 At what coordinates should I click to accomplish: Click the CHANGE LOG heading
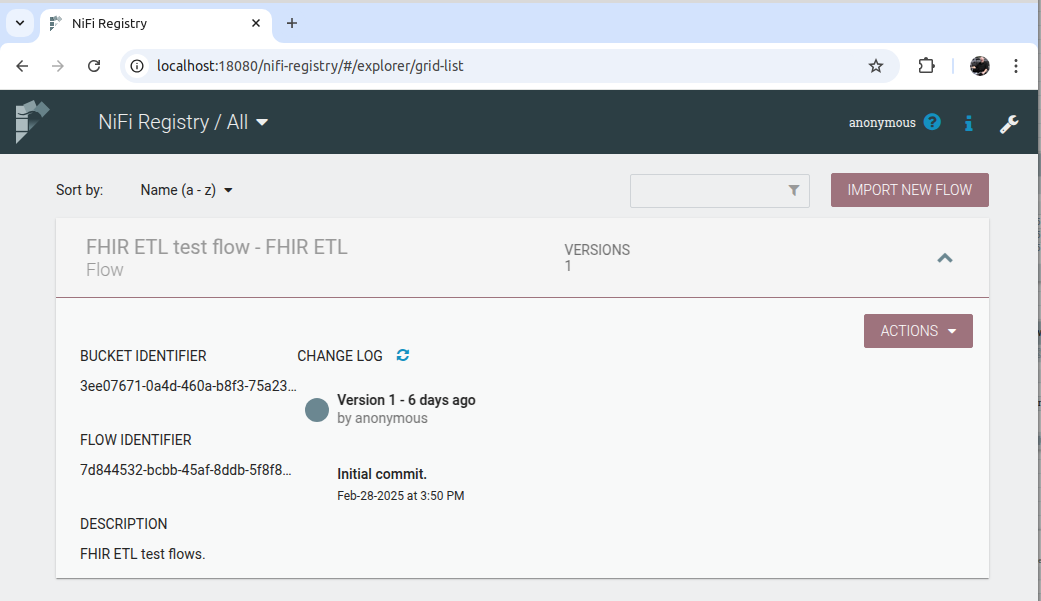[x=340, y=356]
